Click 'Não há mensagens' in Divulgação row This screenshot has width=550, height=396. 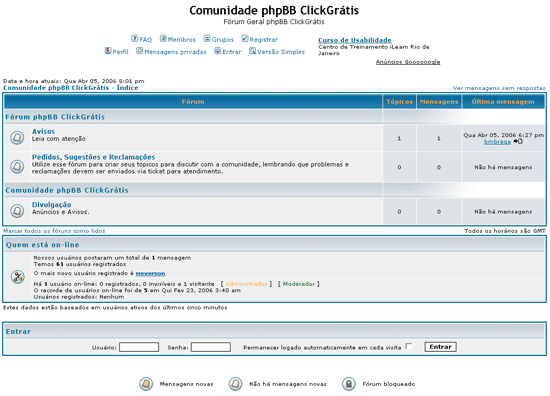(x=503, y=212)
